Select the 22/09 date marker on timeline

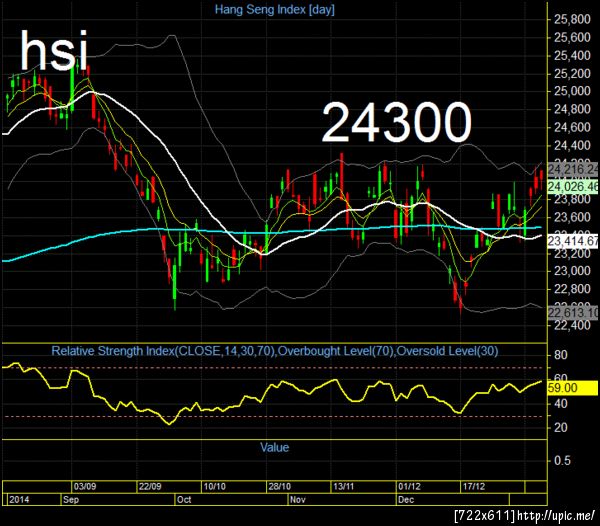coord(150,487)
